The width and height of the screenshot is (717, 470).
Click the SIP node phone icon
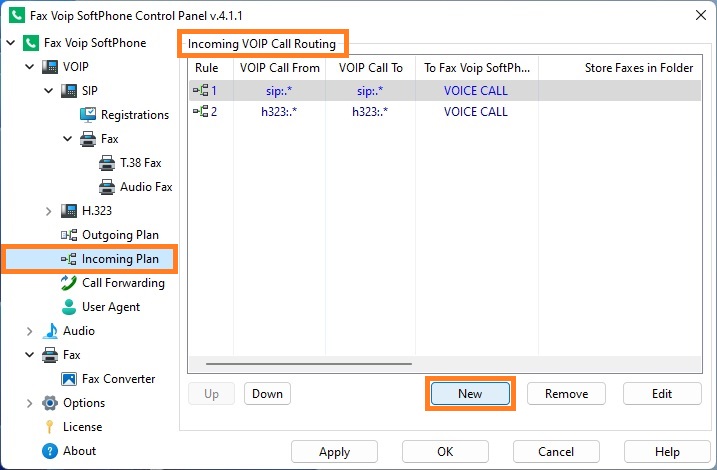tap(69, 91)
